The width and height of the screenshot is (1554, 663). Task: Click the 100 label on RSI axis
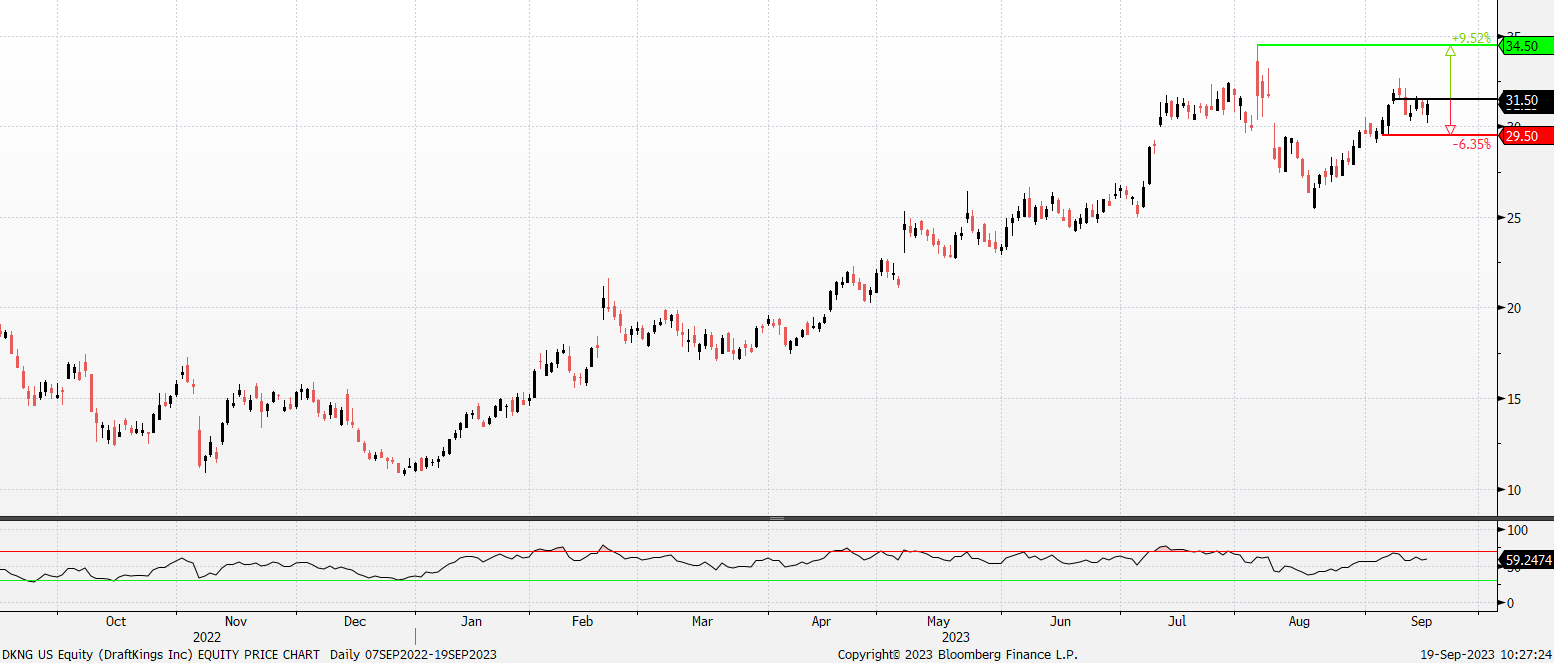(x=1518, y=529)
